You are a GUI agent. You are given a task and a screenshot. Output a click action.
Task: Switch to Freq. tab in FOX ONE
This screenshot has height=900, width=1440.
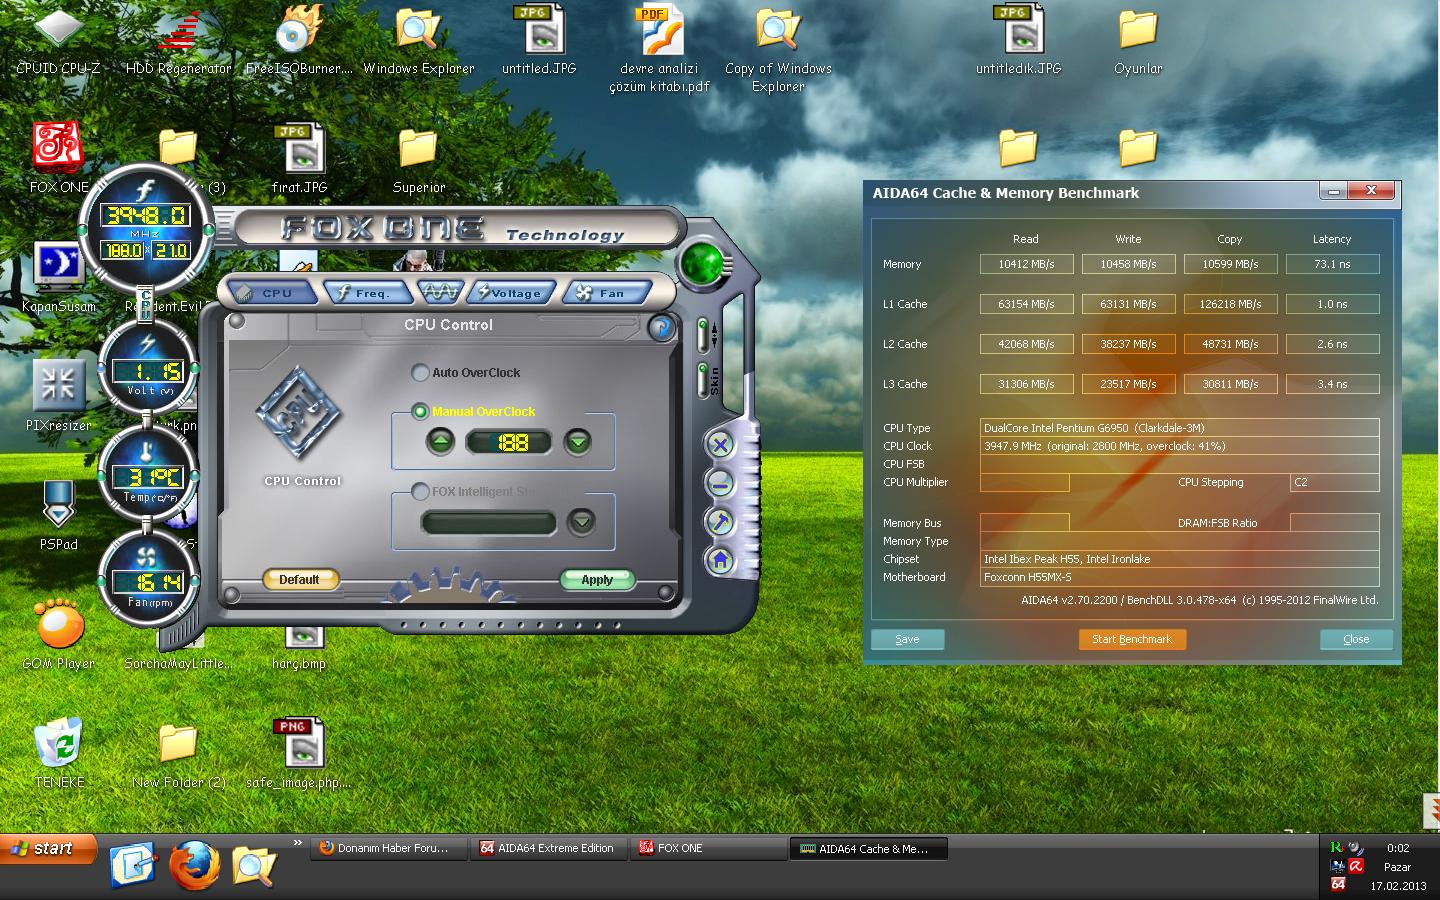[x=367, y=293]
